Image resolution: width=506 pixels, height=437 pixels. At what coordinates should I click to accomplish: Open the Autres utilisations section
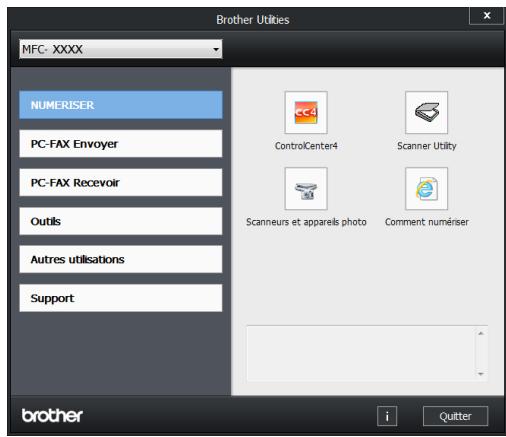tap(121, 259)
